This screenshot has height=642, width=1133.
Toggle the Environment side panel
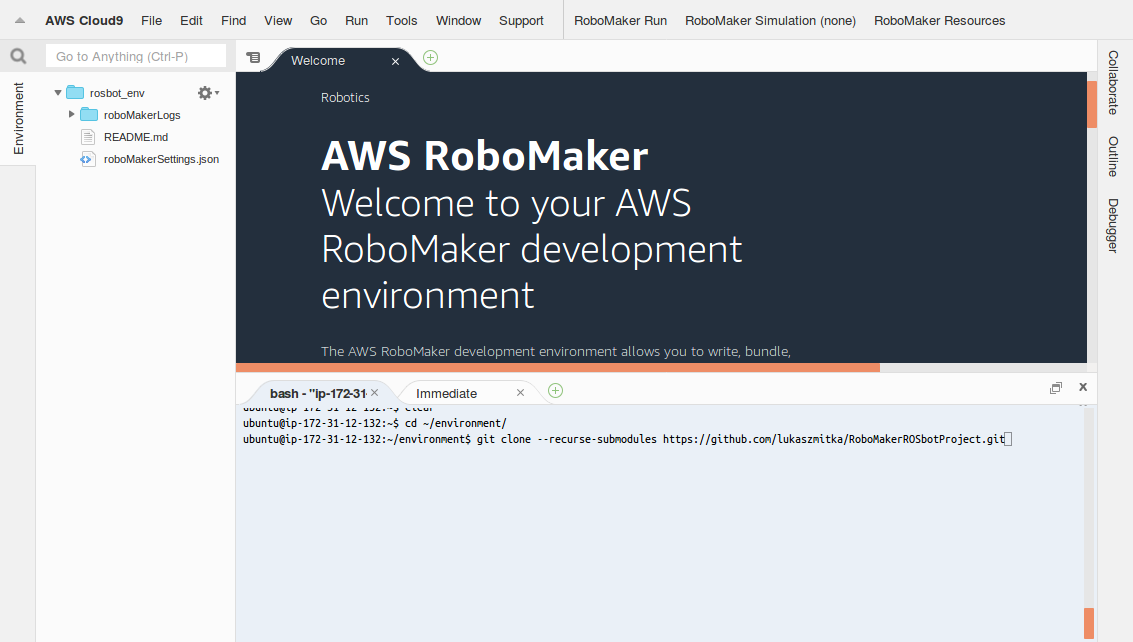[x=18, y=119]
